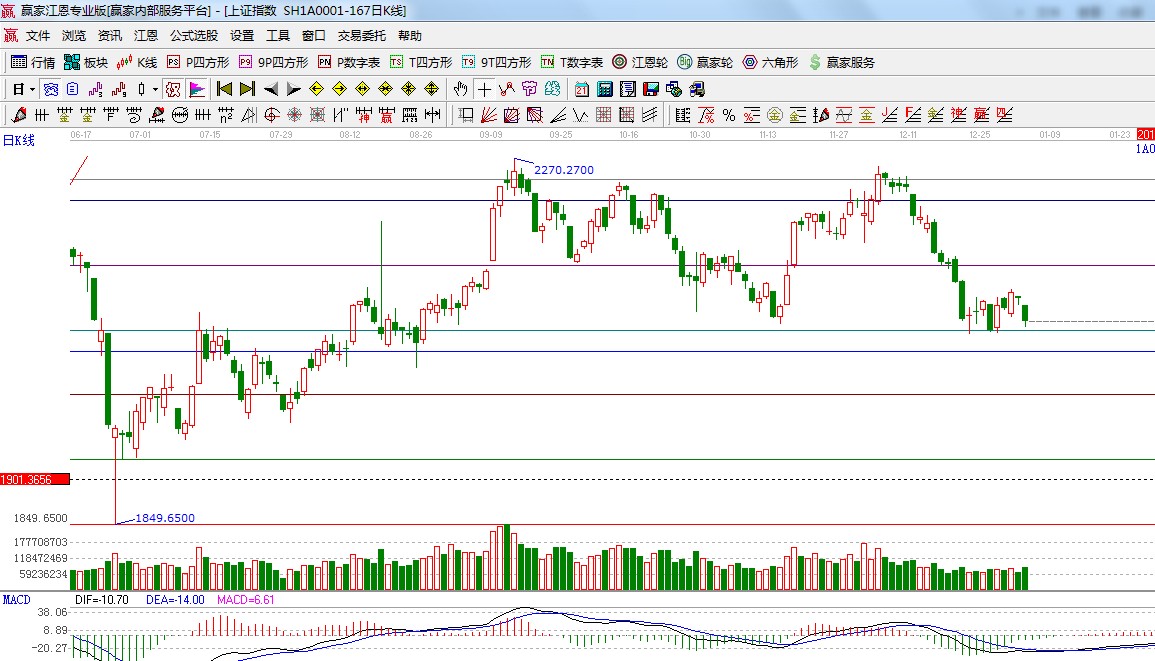The image size is (1155, 661).
Task: Click the 板块 sector button
Action: tap(86, 62)
